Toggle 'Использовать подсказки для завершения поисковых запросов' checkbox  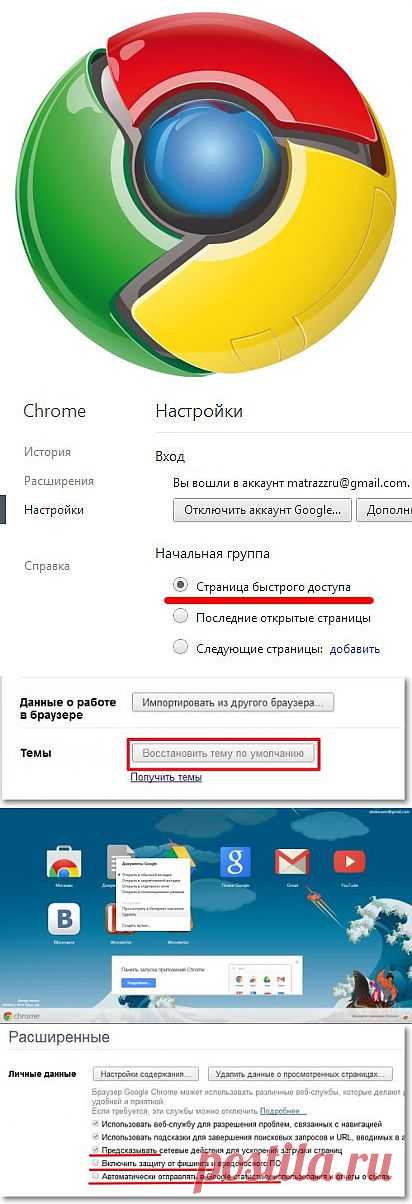95,1138
